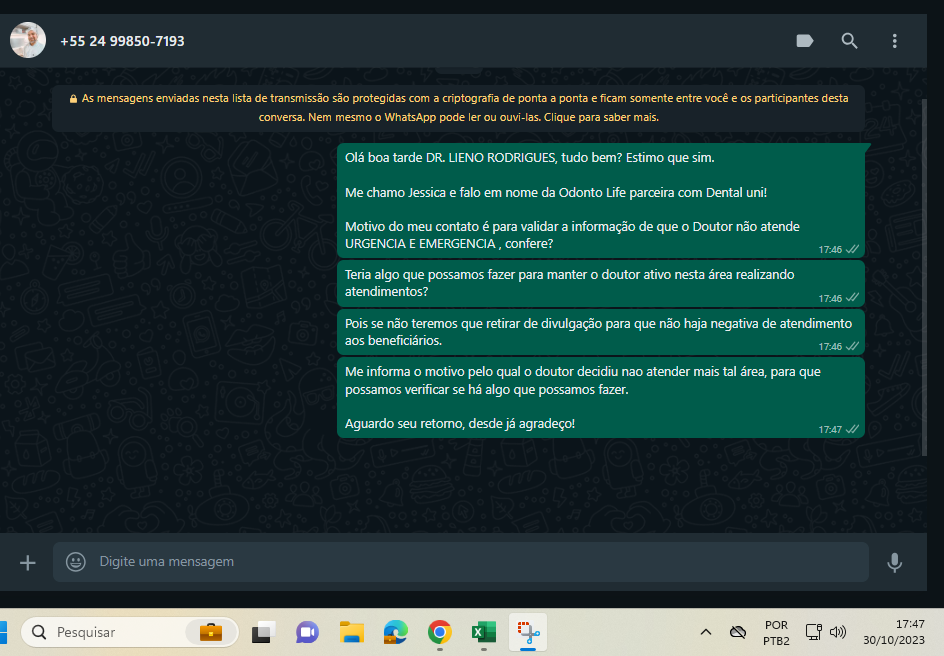This screenshot has height=656, width=944.
Task: Click double-check ticks on 17:47 message
Action: 852,429
